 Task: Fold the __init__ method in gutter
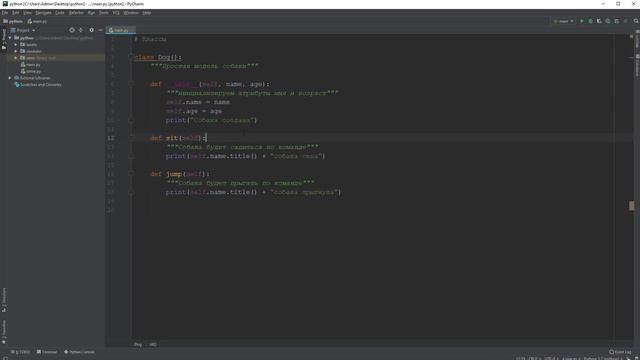[131, 84]
